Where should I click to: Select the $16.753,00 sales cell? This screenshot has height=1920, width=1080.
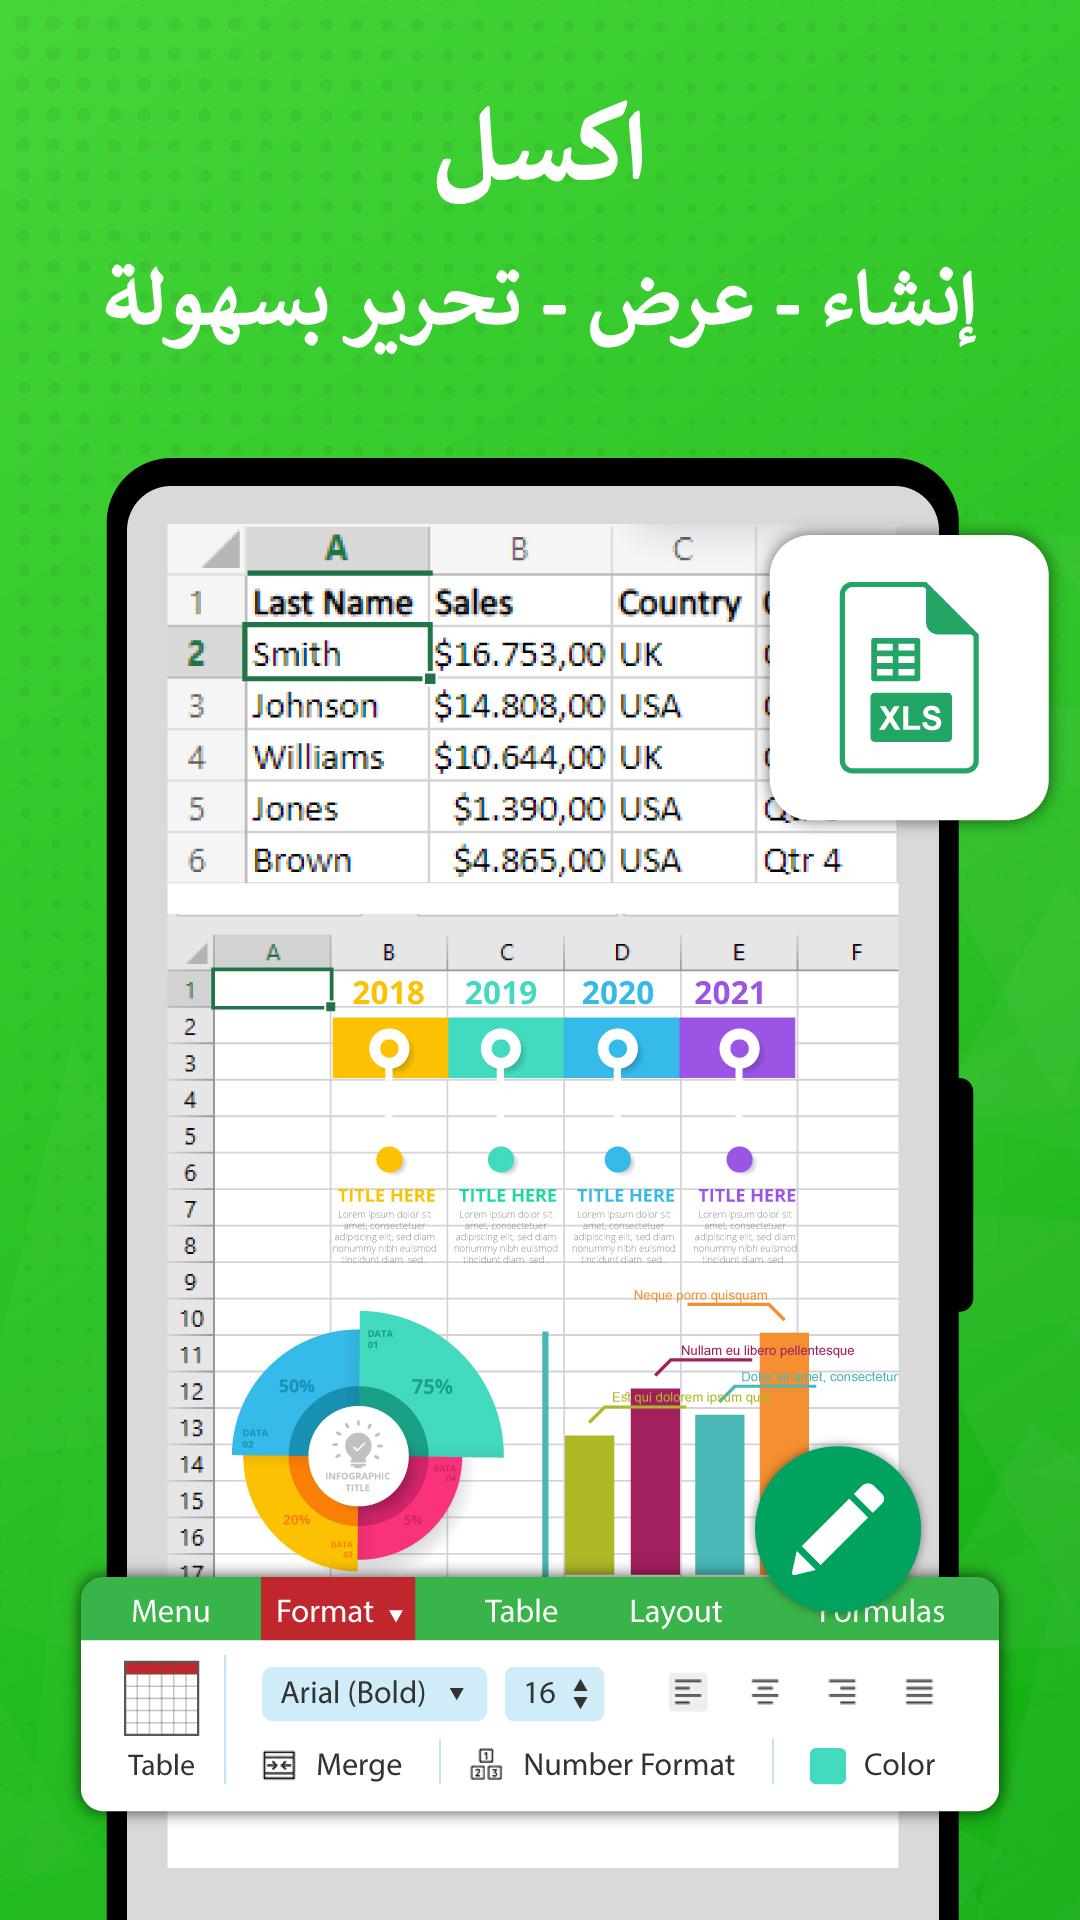(x=520, y=654)
